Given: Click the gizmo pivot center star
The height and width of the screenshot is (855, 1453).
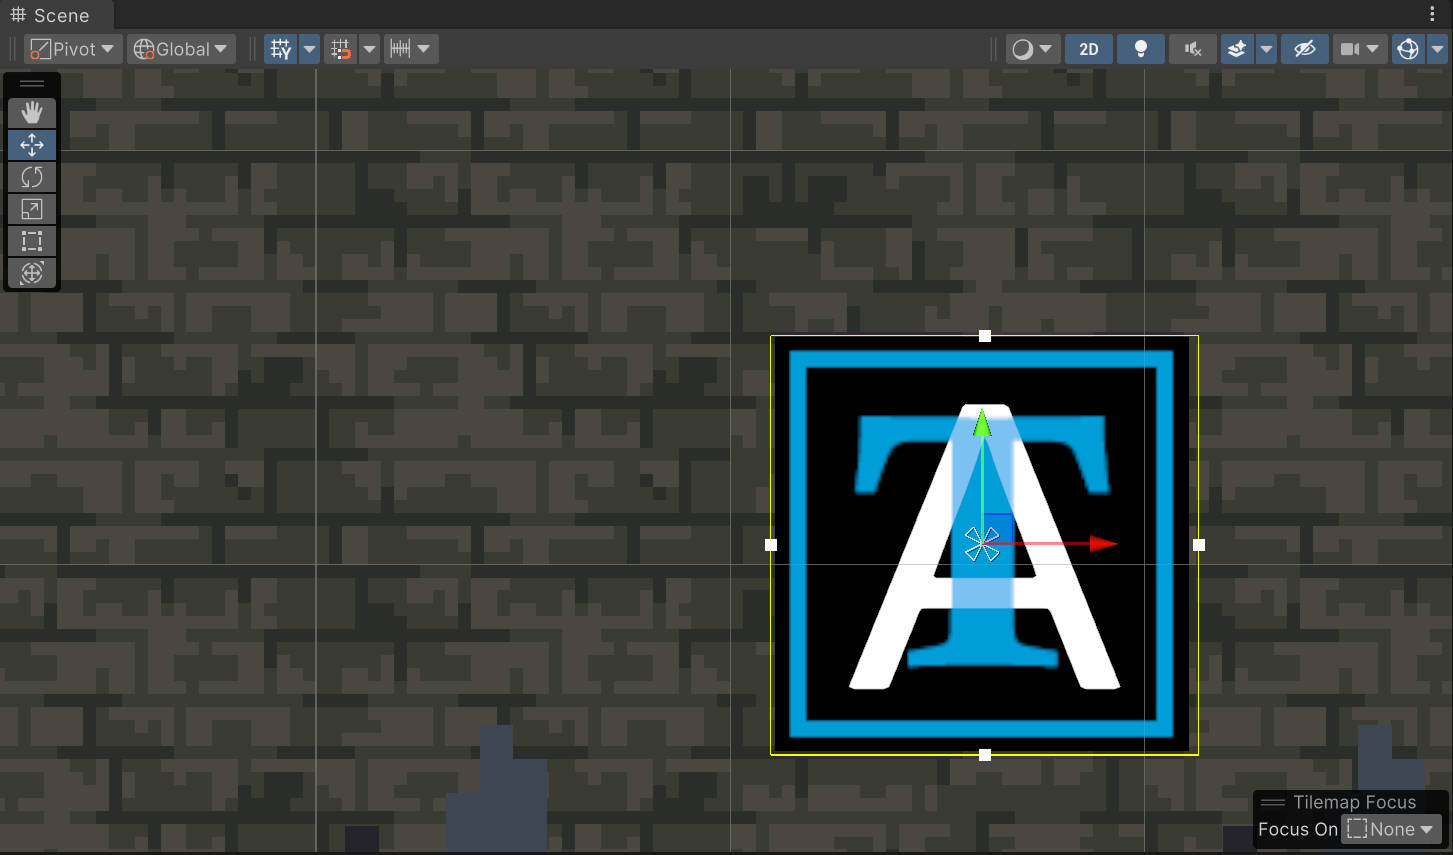Looking at the screenshot, I should 982,544.
